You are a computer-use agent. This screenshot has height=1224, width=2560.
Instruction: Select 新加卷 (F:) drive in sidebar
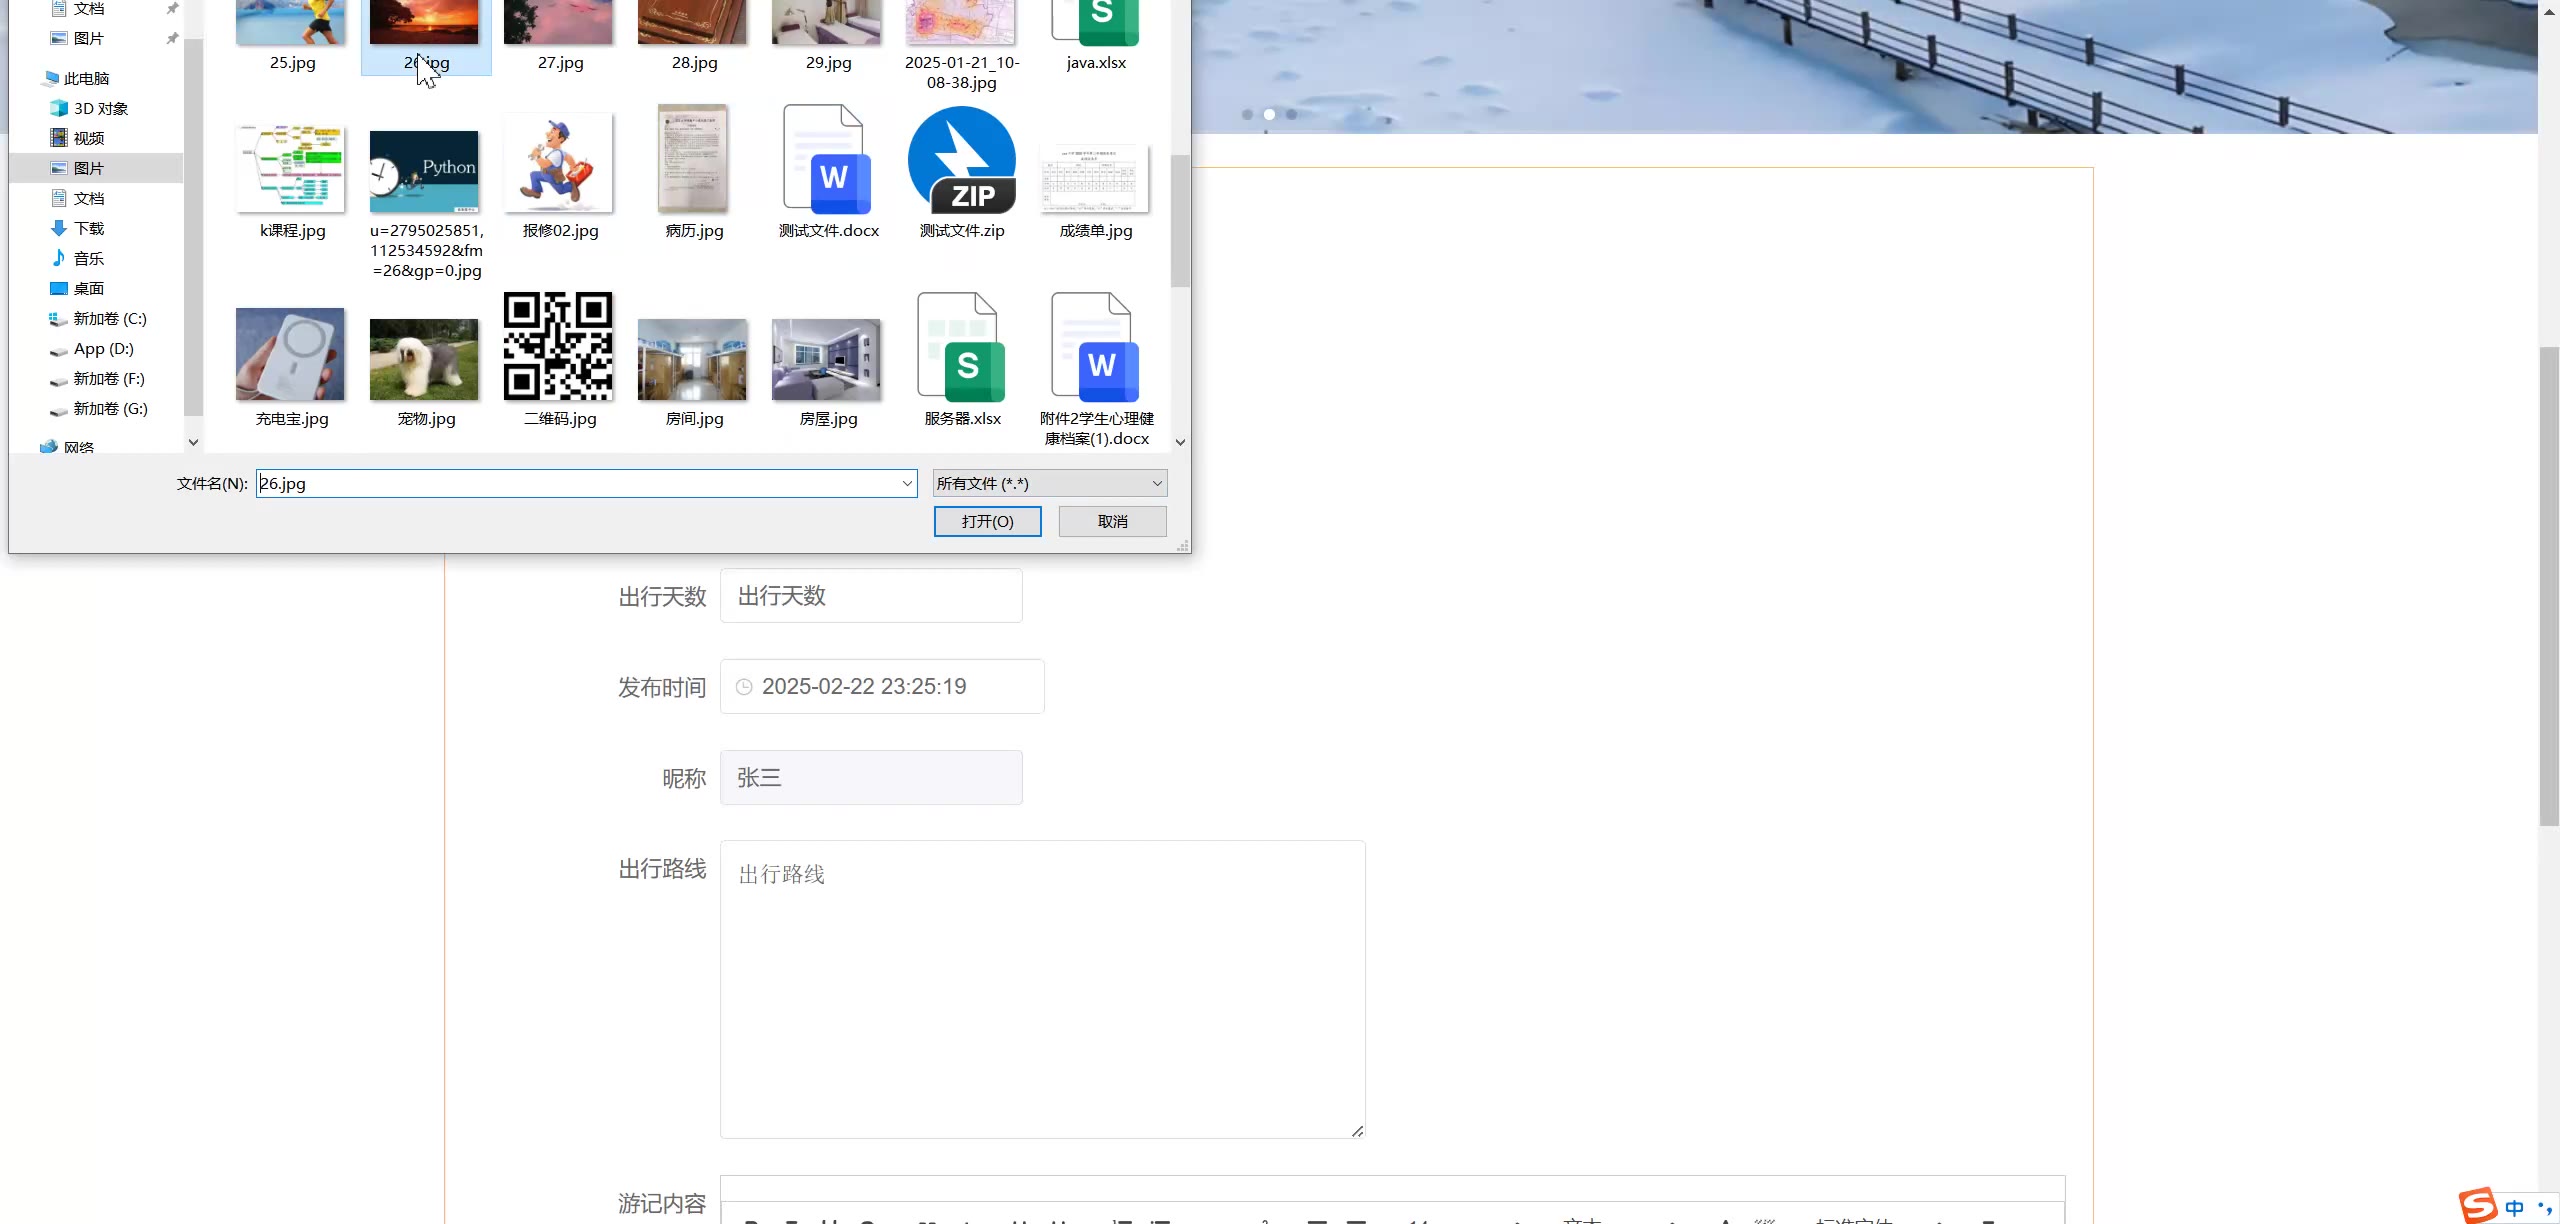pos(108,378)
